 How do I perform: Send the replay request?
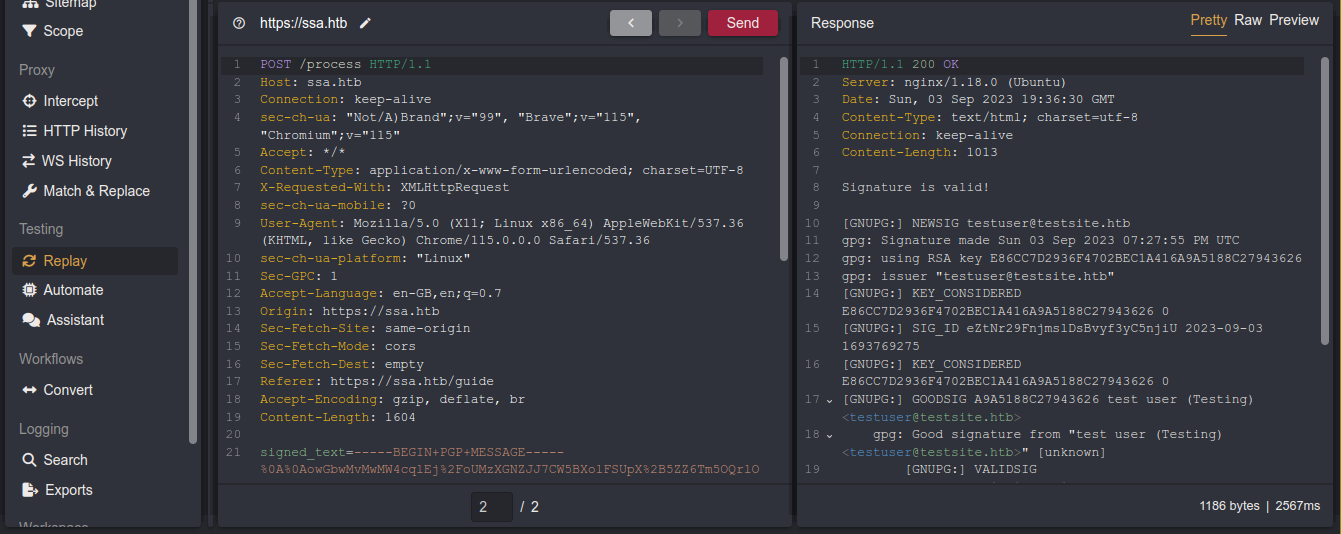pyautogui.click(x=742, y=23)
